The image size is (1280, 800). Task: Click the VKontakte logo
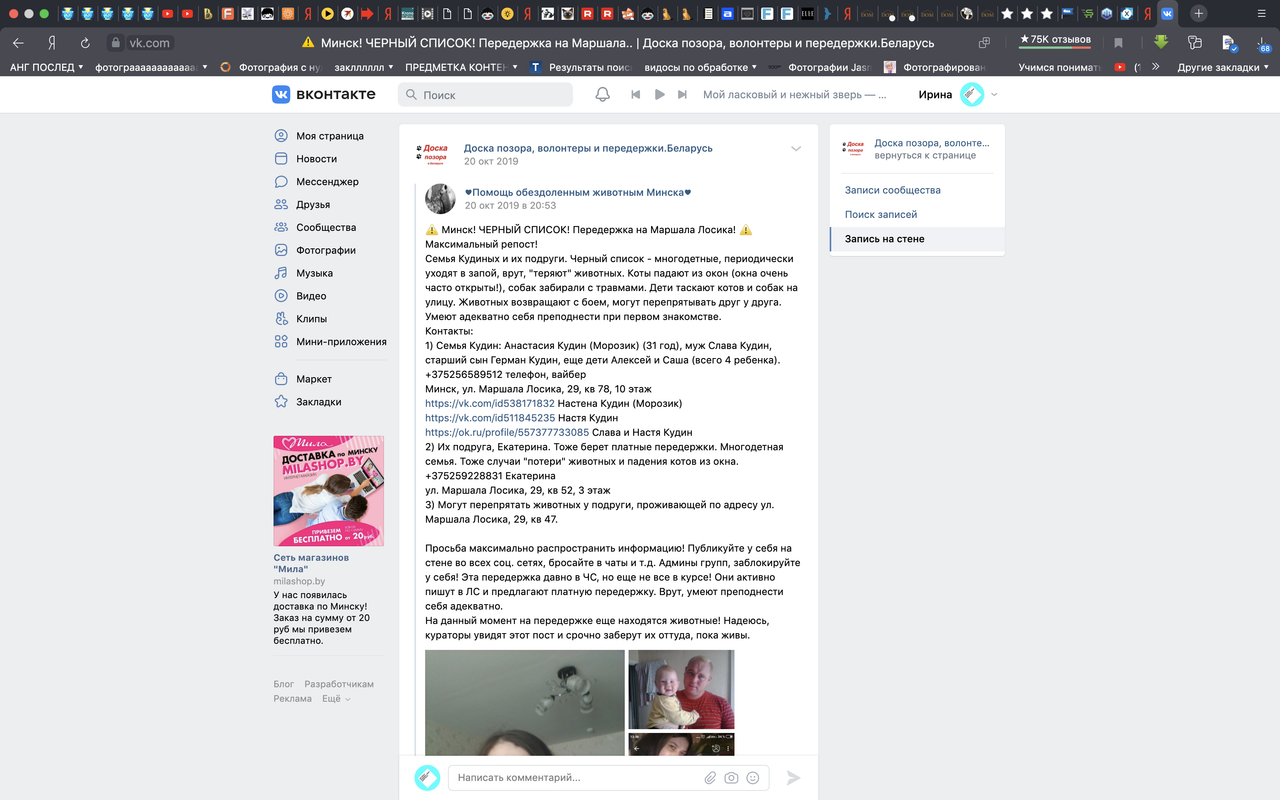click(x=324, y=94)
